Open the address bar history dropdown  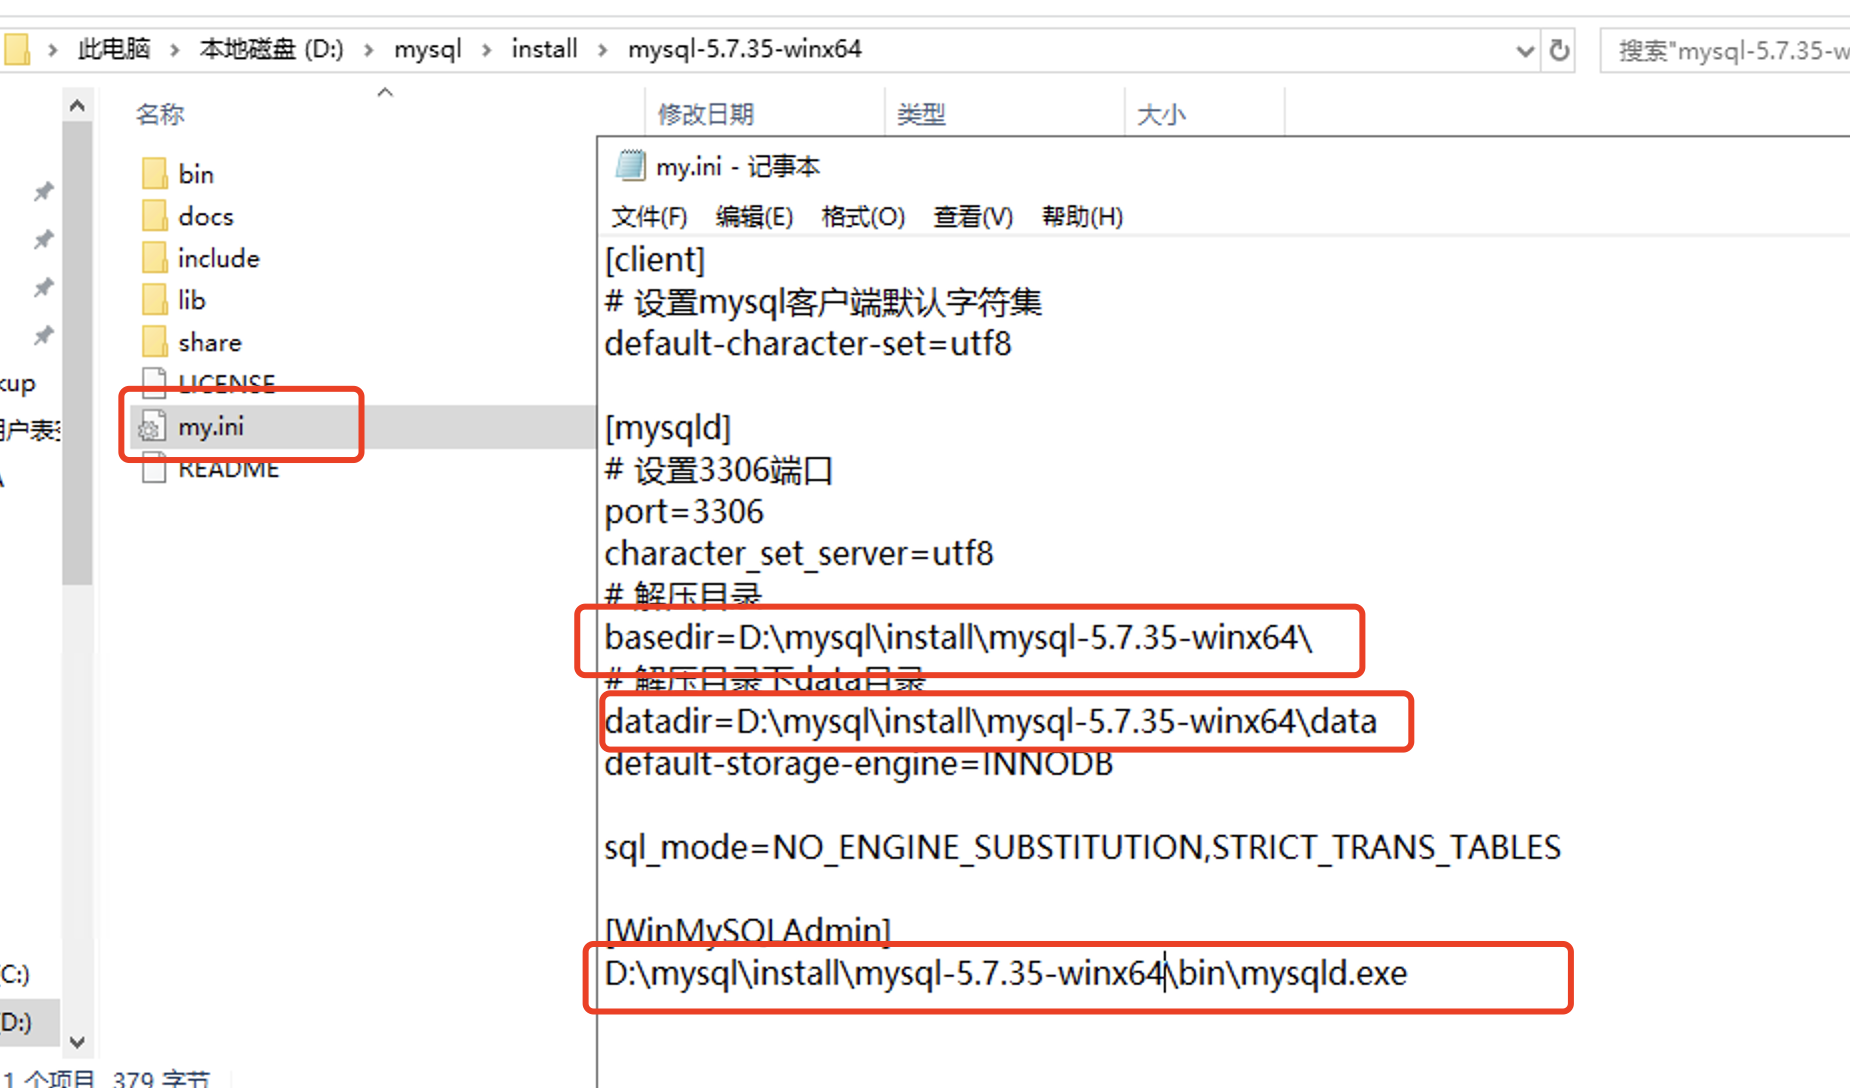[1525, 50]
